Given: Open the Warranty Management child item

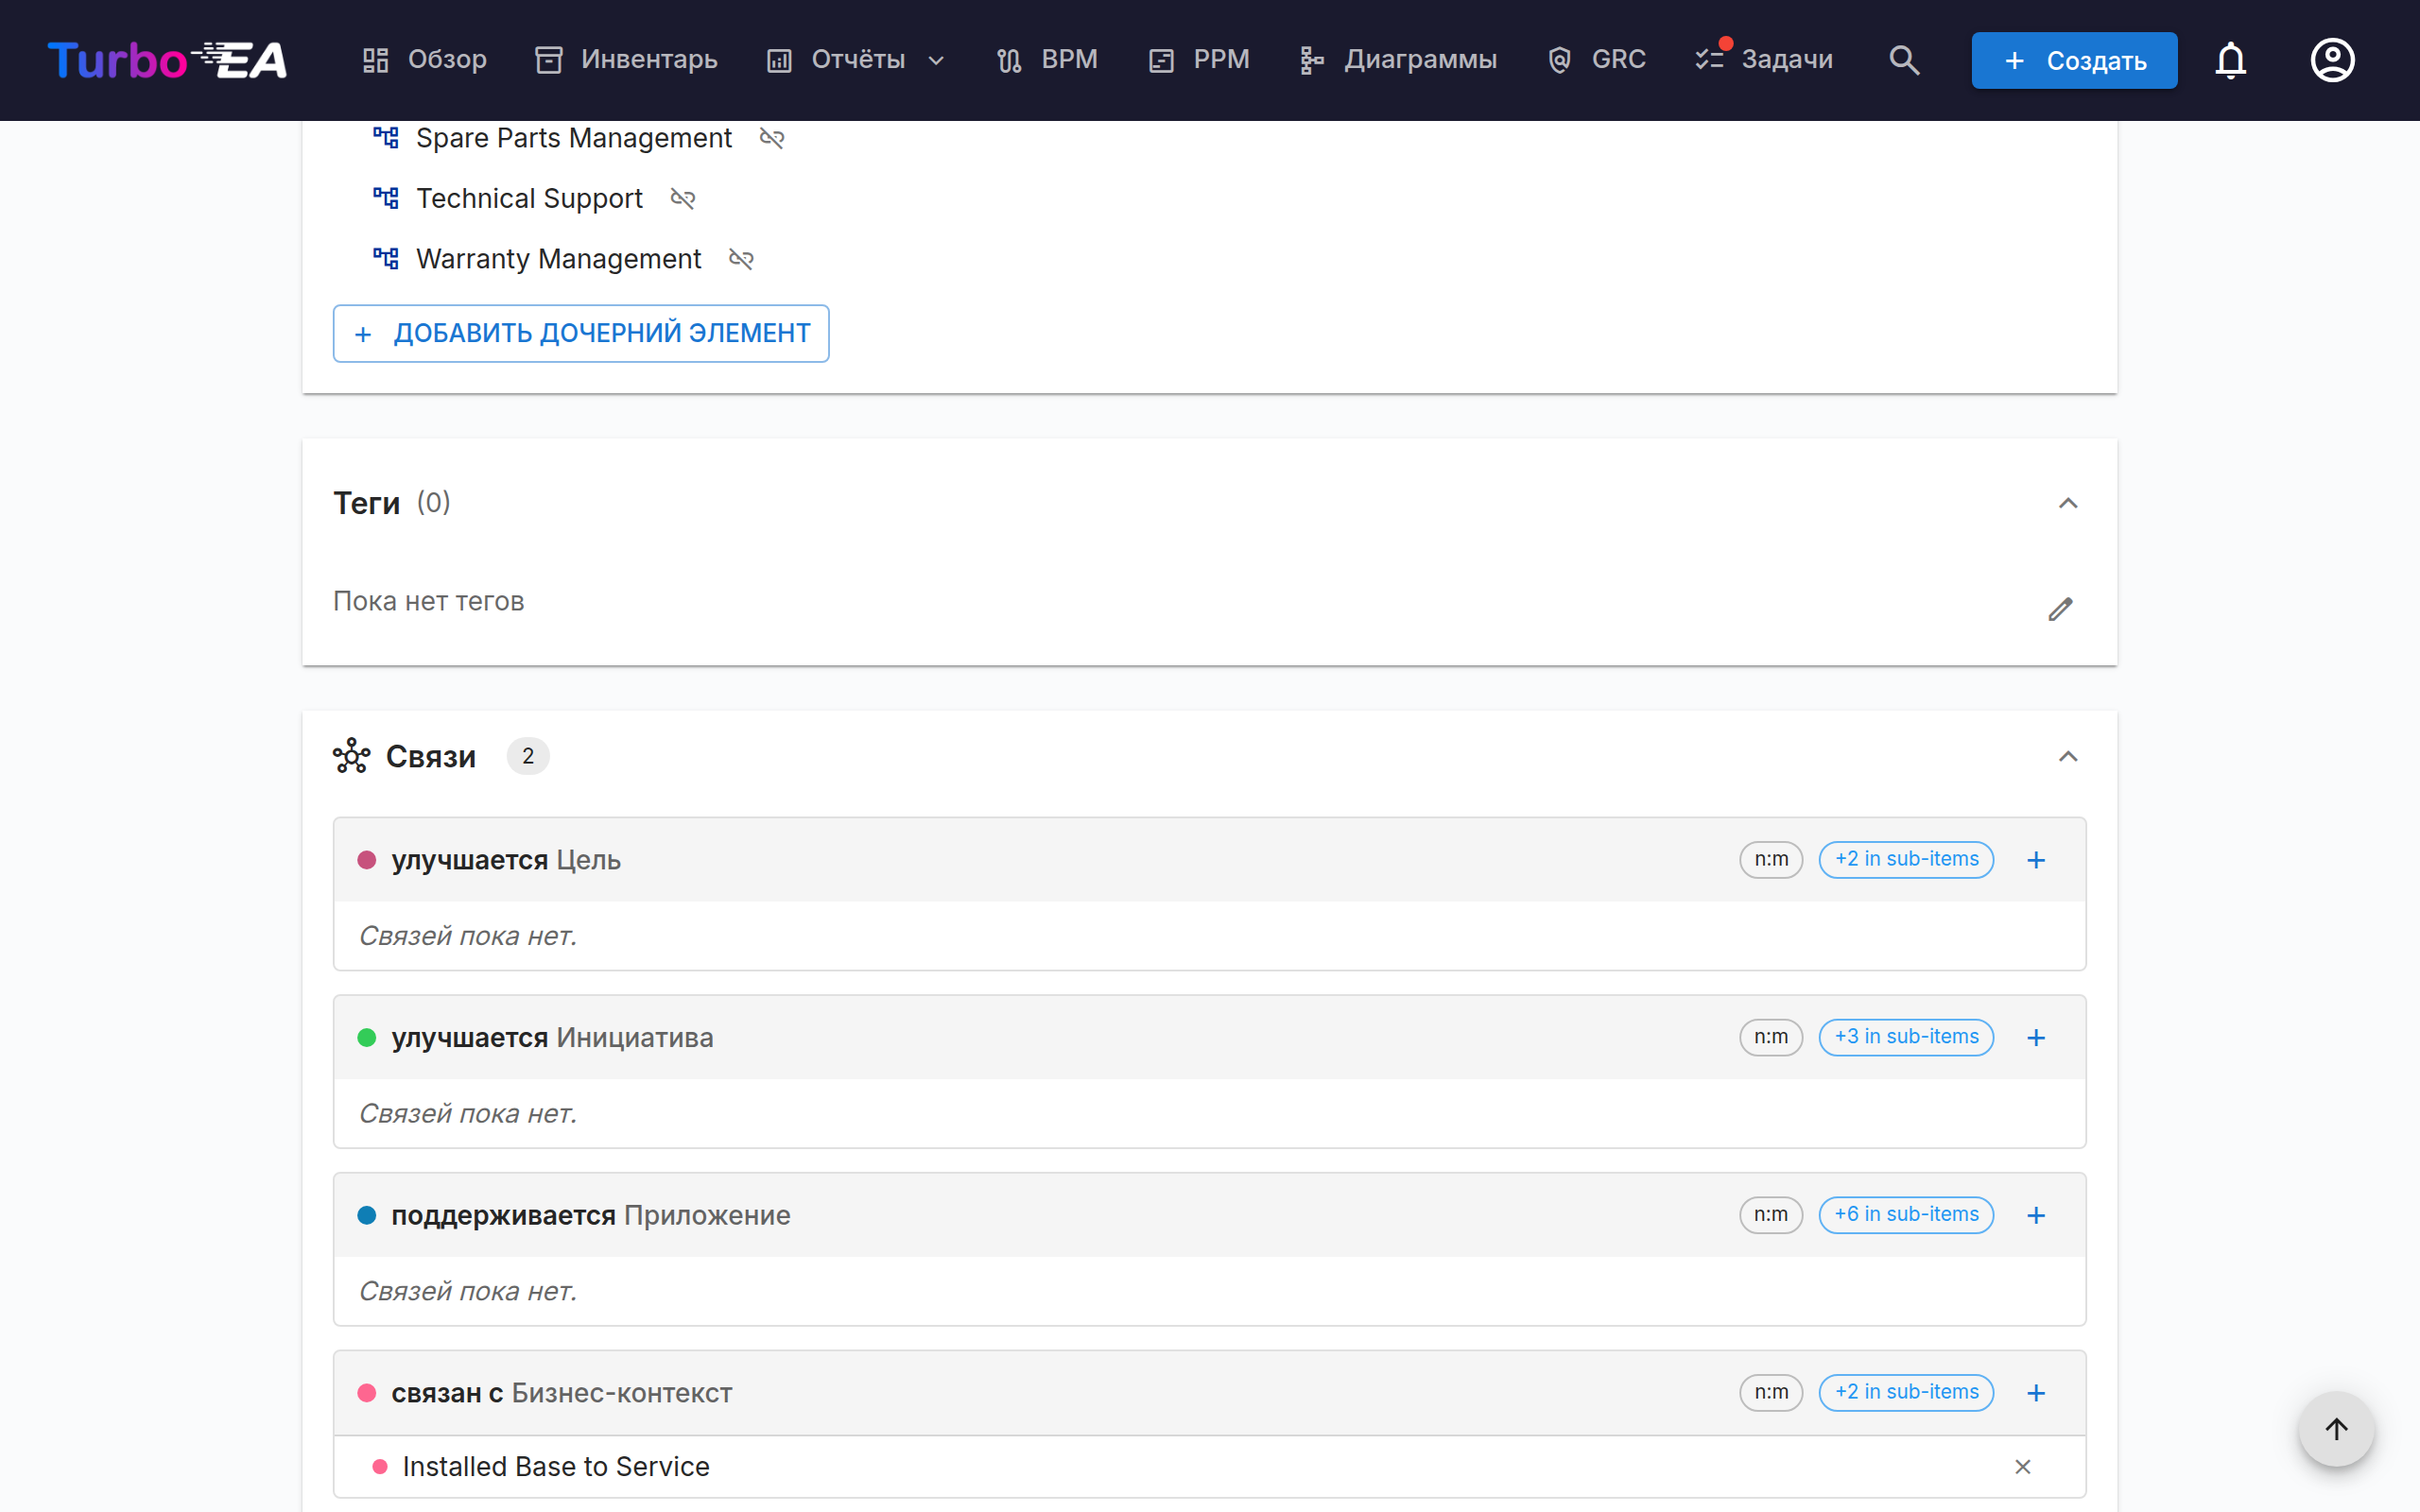Looking at the screenshot, I should 558,259.
